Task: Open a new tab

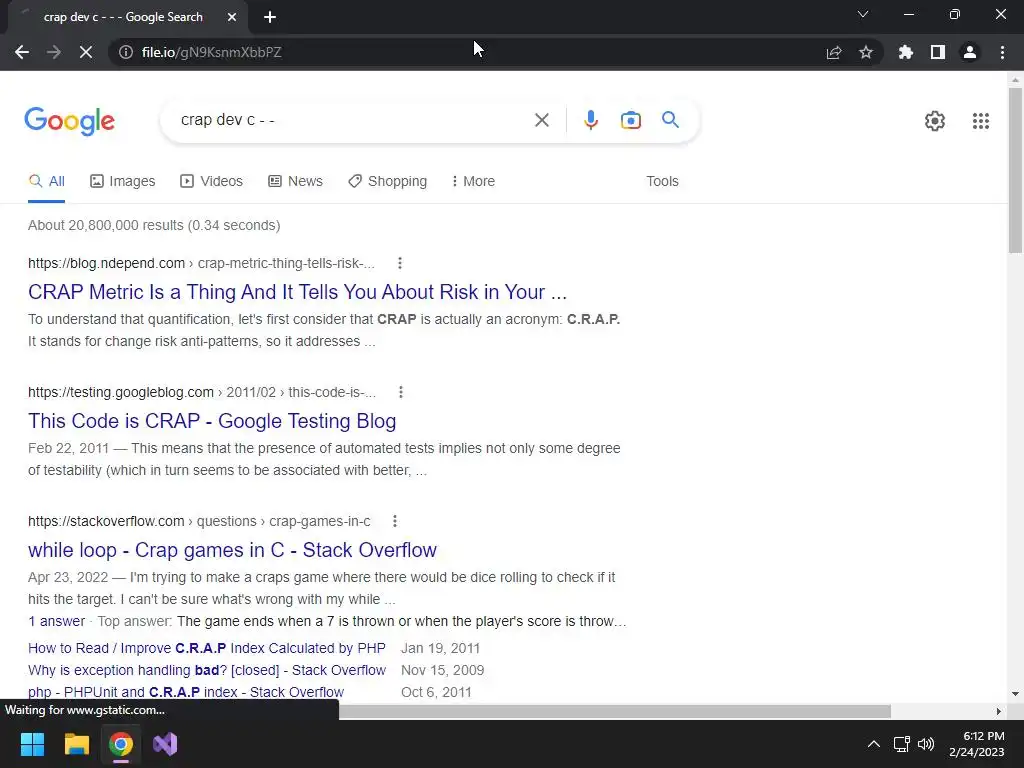Action: (270, 17)
